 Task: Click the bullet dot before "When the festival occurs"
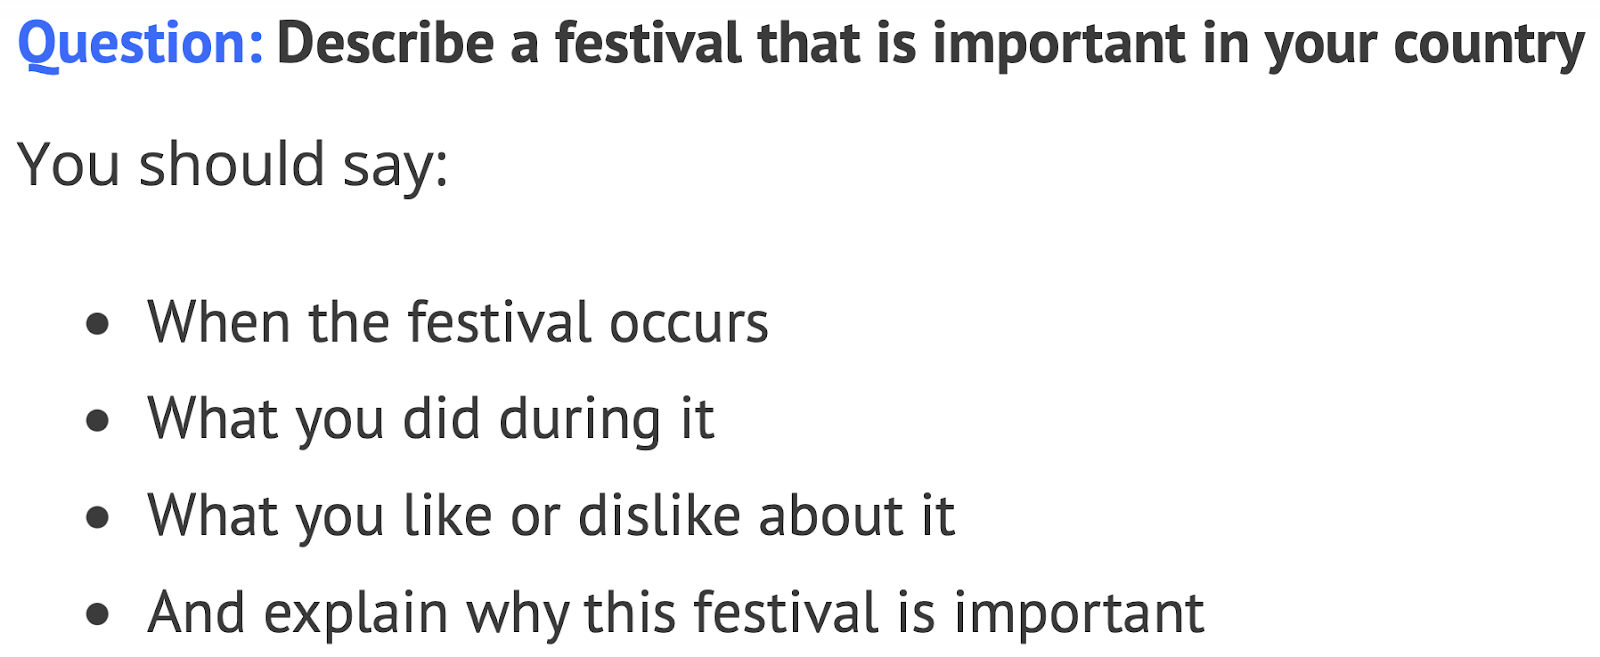tap(97, 325)
